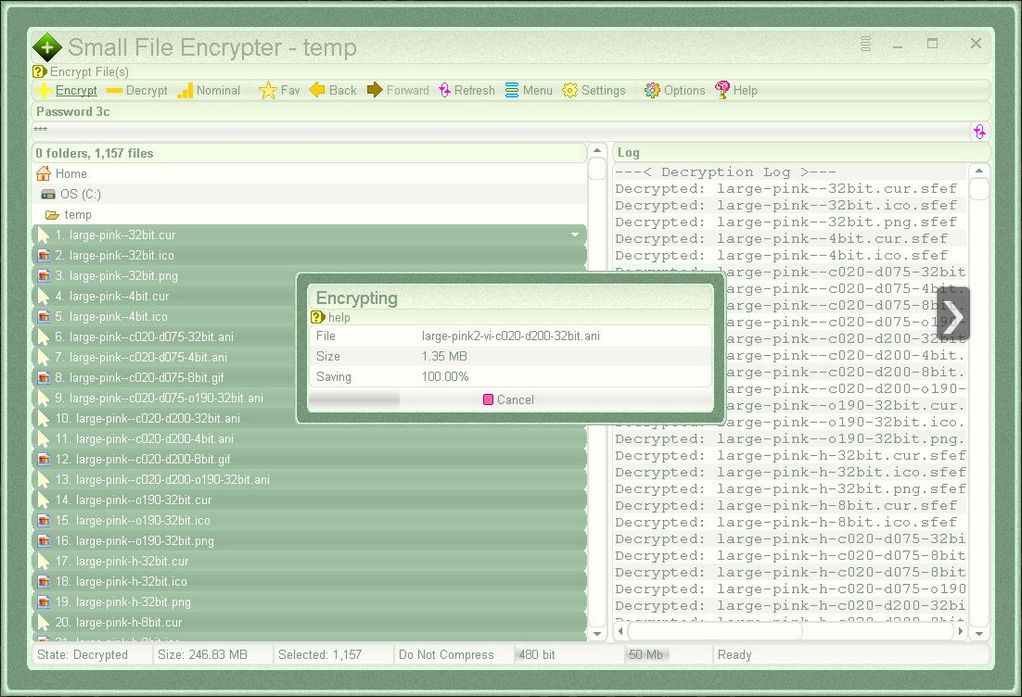Click file list scroll up arrow
Image resolution: width=1022 pixels, height=697 pixels.
597,151
